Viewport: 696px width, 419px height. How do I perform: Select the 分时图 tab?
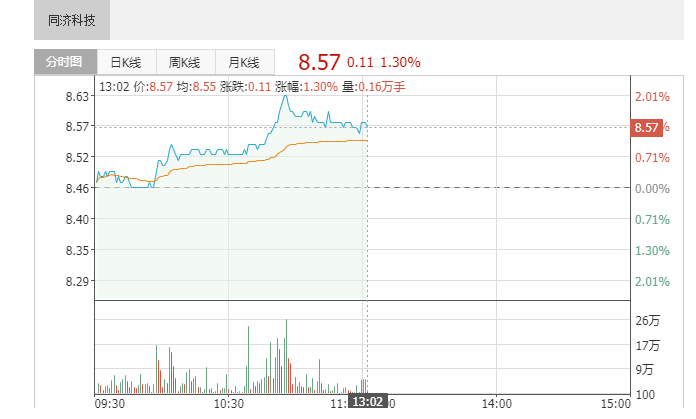tap(65, 62)
